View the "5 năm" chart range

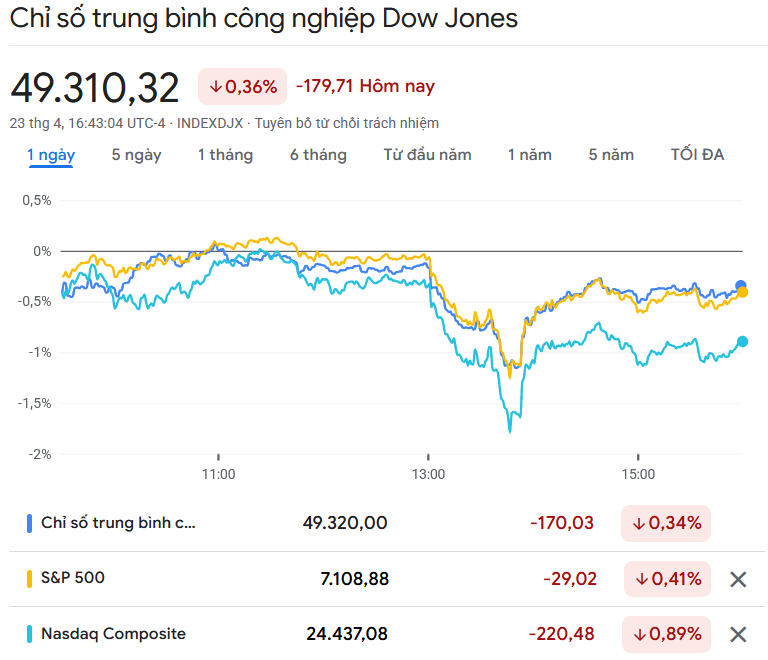tap(611, 155)
